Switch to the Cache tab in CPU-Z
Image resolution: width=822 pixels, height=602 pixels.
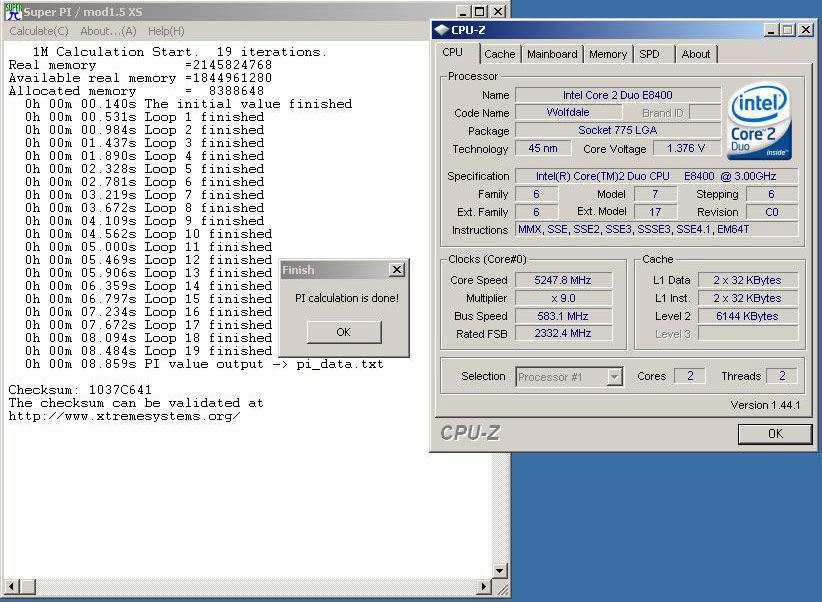[500, 54]
